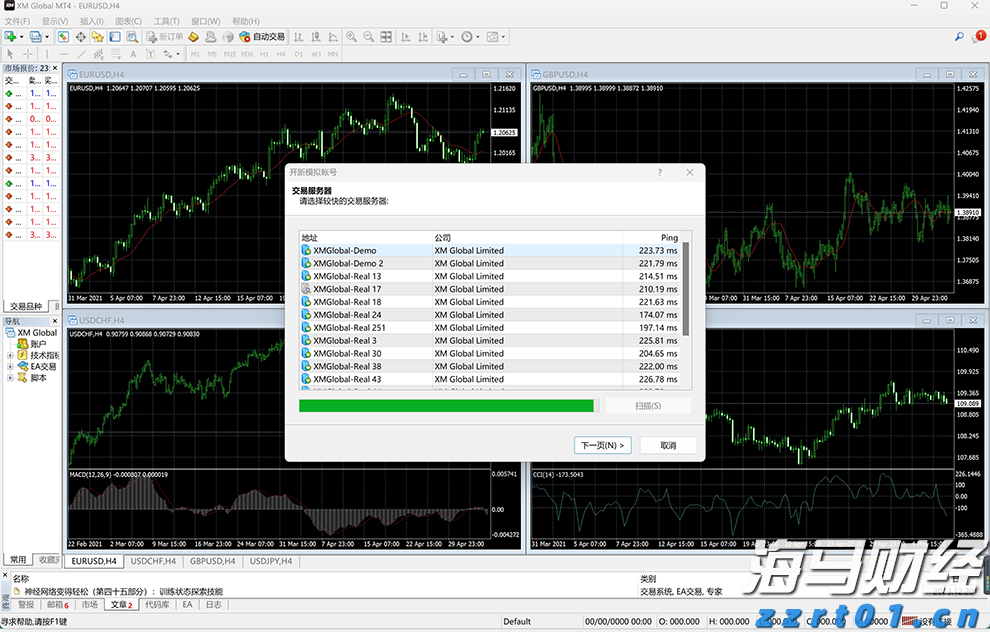Expand 技术指标 in the Navigator tree

10,355
